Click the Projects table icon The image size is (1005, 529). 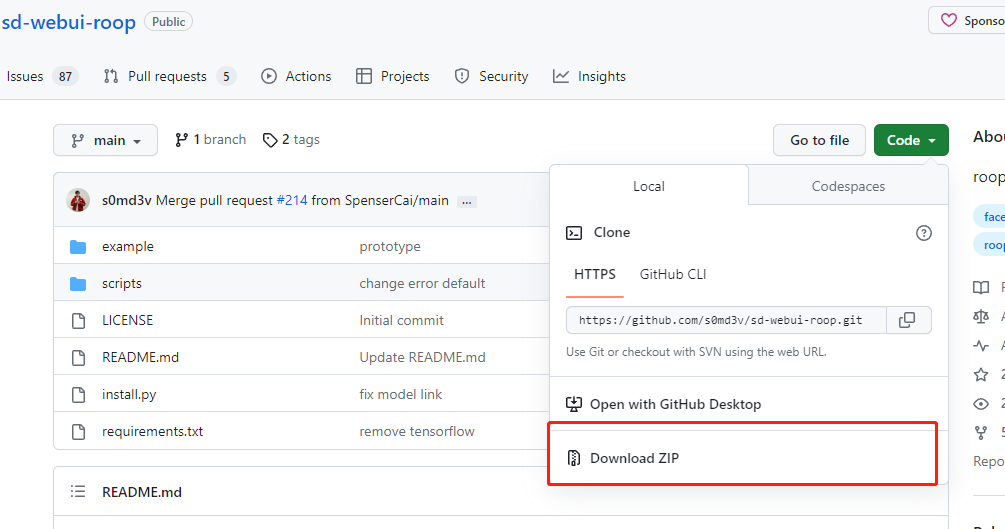[x=363, y=76]
